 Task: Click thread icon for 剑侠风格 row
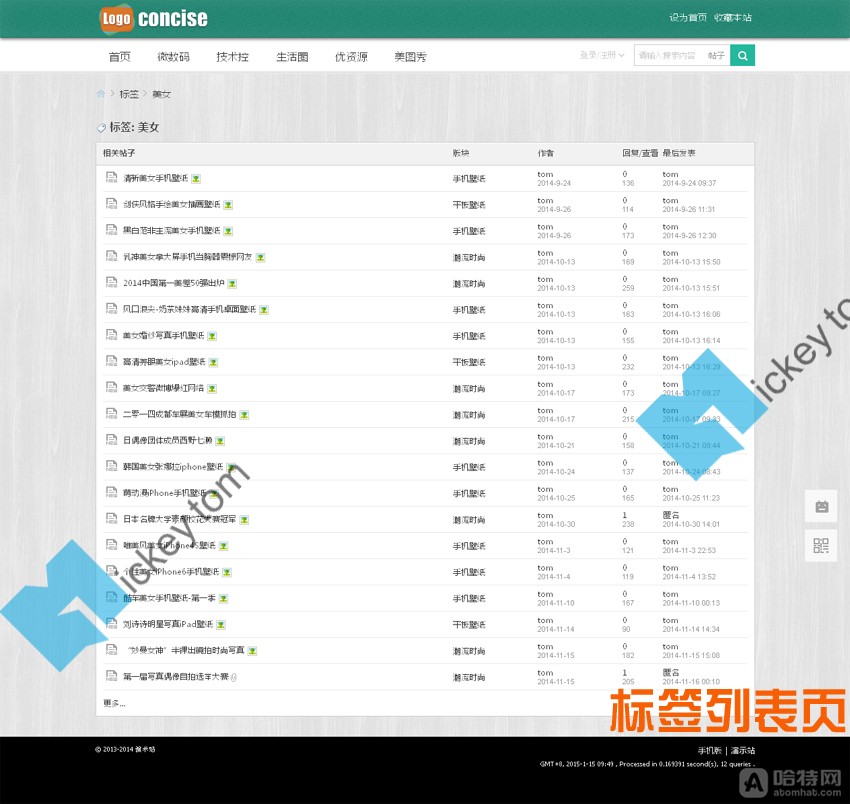coord(111,204)
